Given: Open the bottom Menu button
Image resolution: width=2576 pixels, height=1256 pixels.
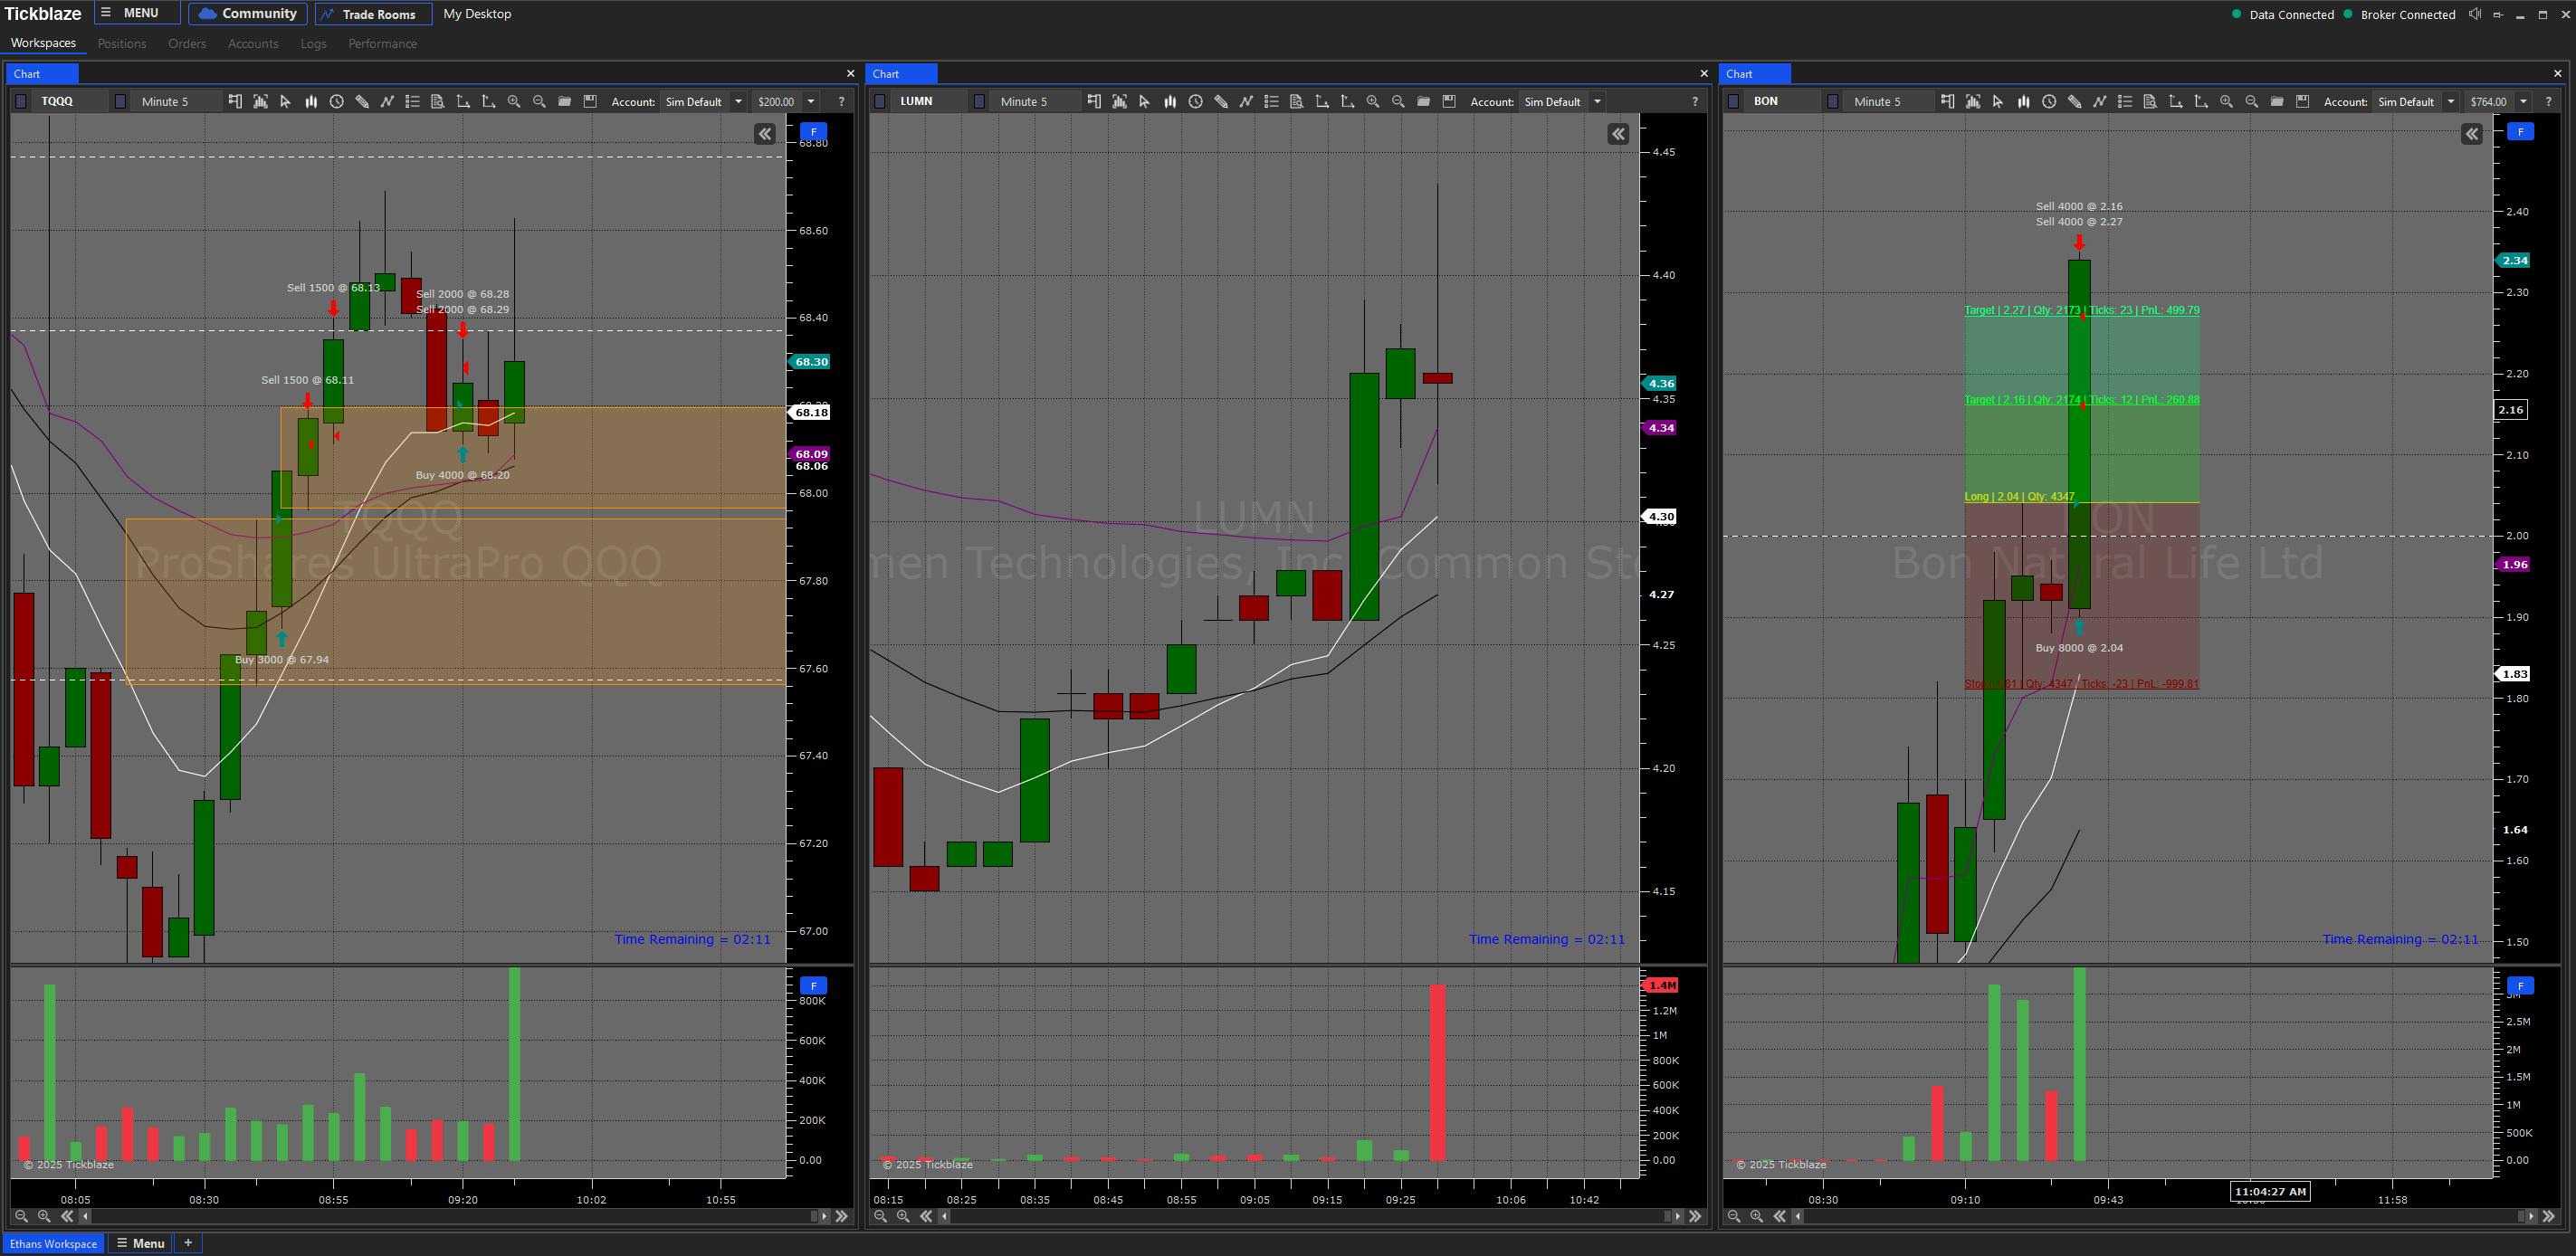Looking at the screenshot, I should click(141, 1243).
